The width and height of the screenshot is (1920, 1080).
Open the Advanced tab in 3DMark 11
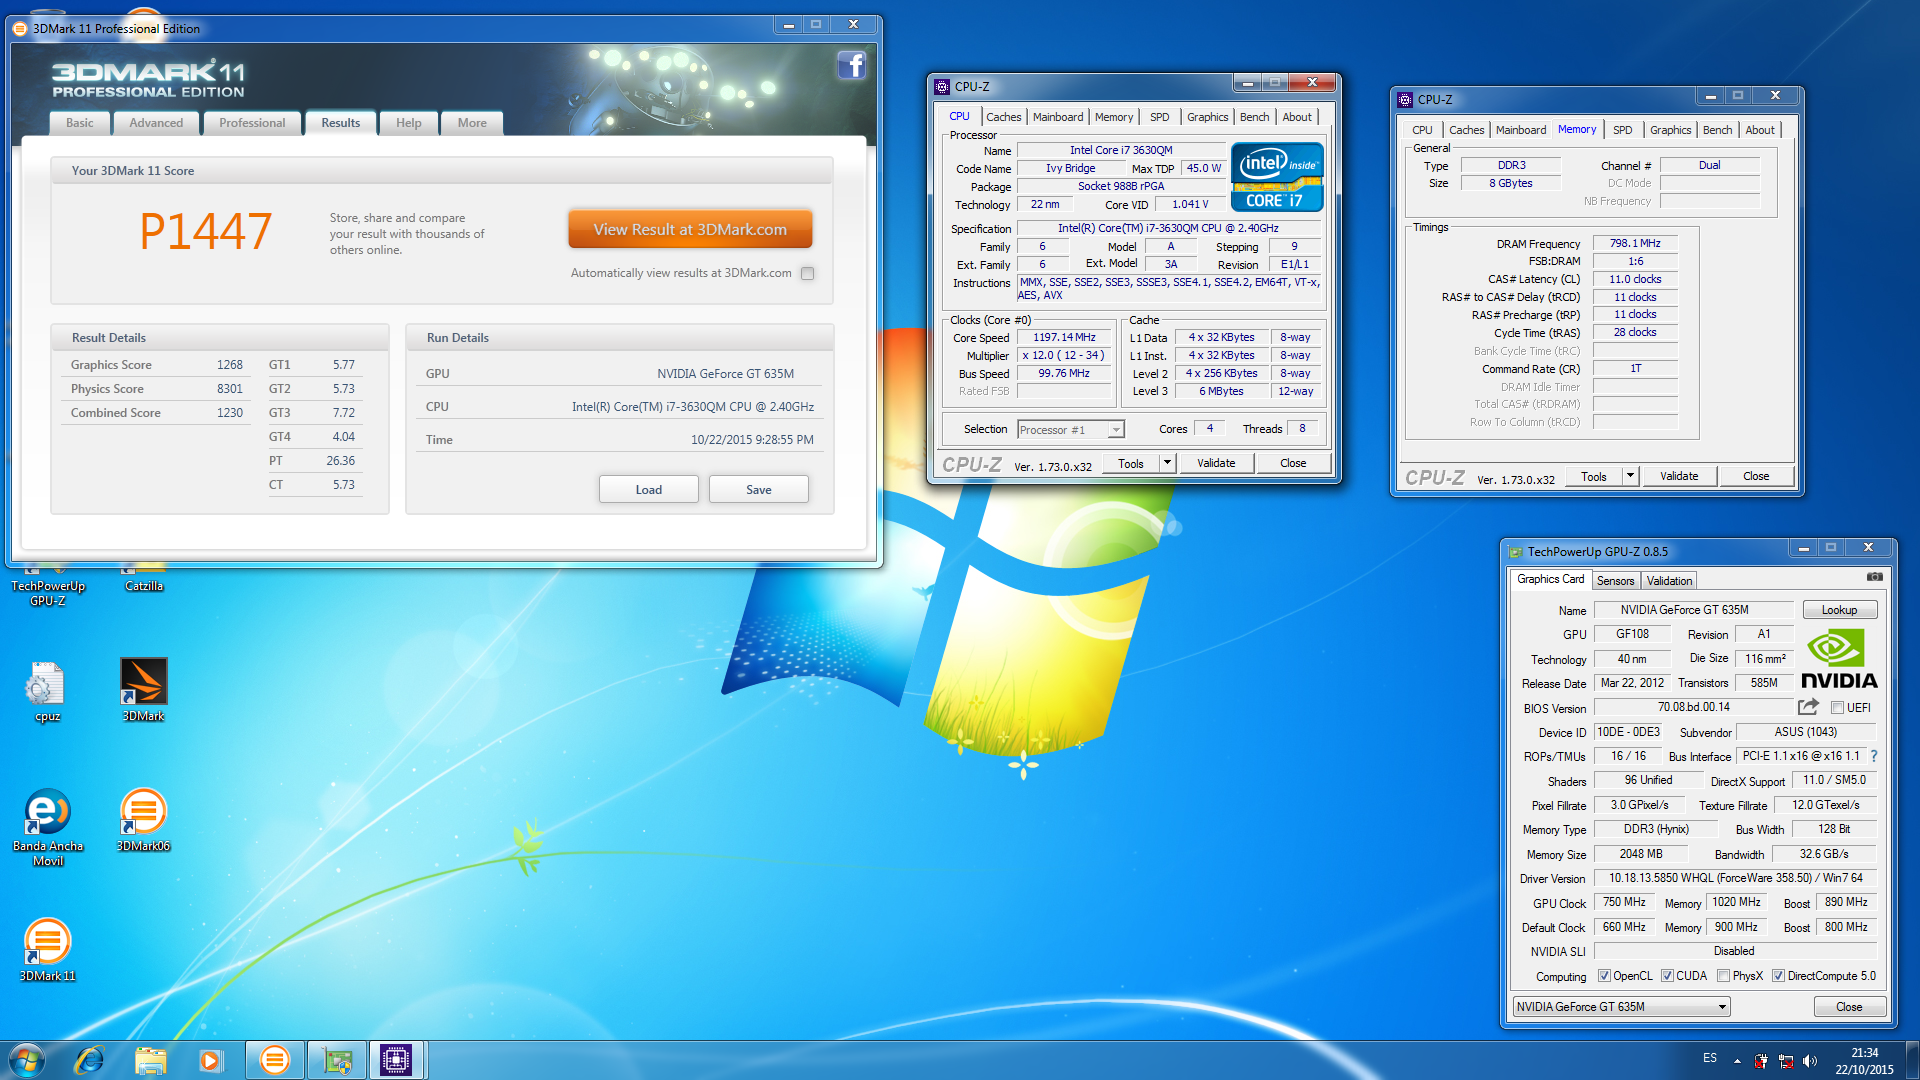click(156, 123)
